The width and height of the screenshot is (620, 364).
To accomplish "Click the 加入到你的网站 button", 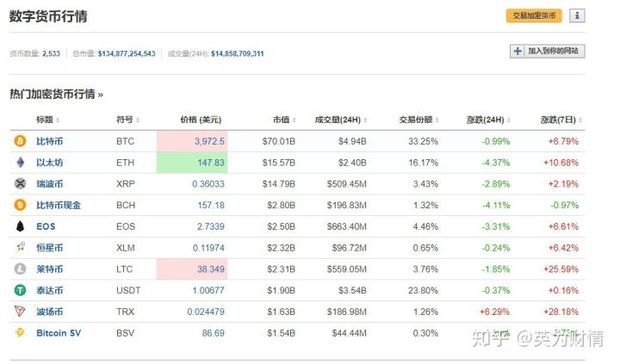I will coord(547,51).
